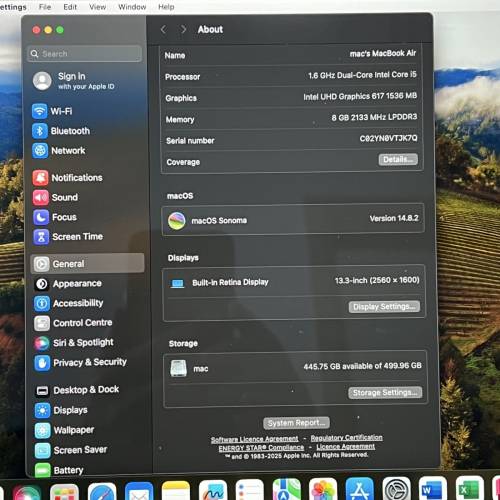Click the 13.3-inch (2560 × 1600) text

pyautogui.click(x=377, y=280)
